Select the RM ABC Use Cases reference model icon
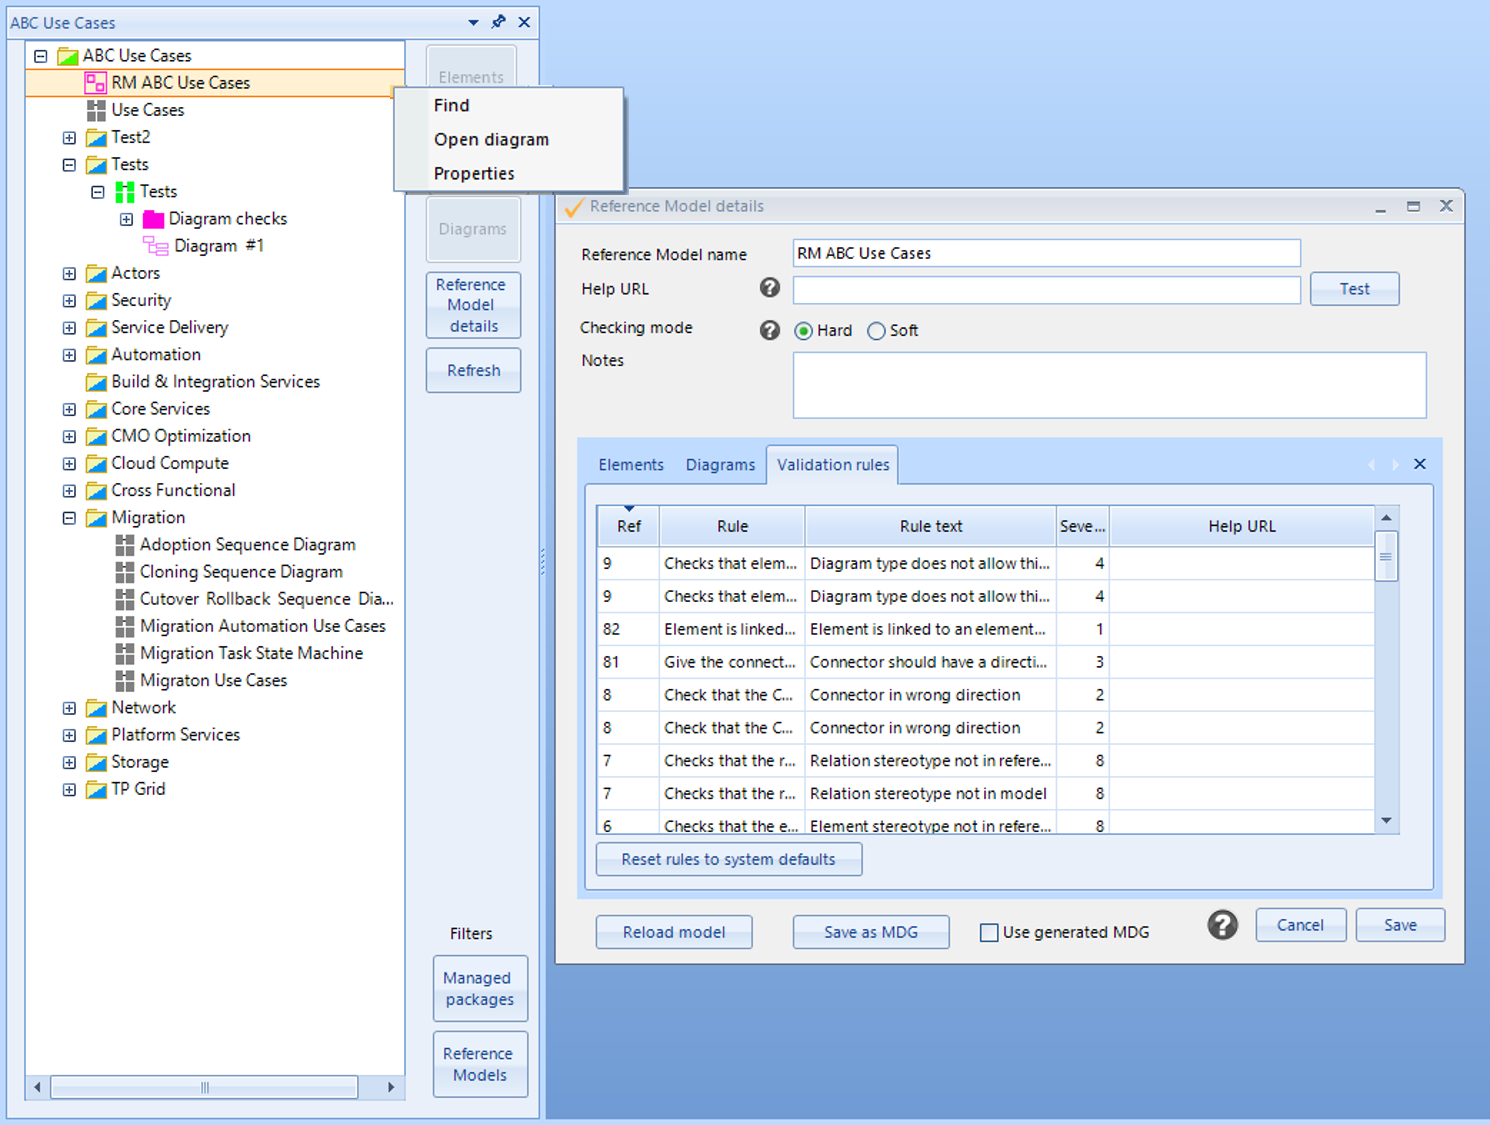 coord(96,83)
